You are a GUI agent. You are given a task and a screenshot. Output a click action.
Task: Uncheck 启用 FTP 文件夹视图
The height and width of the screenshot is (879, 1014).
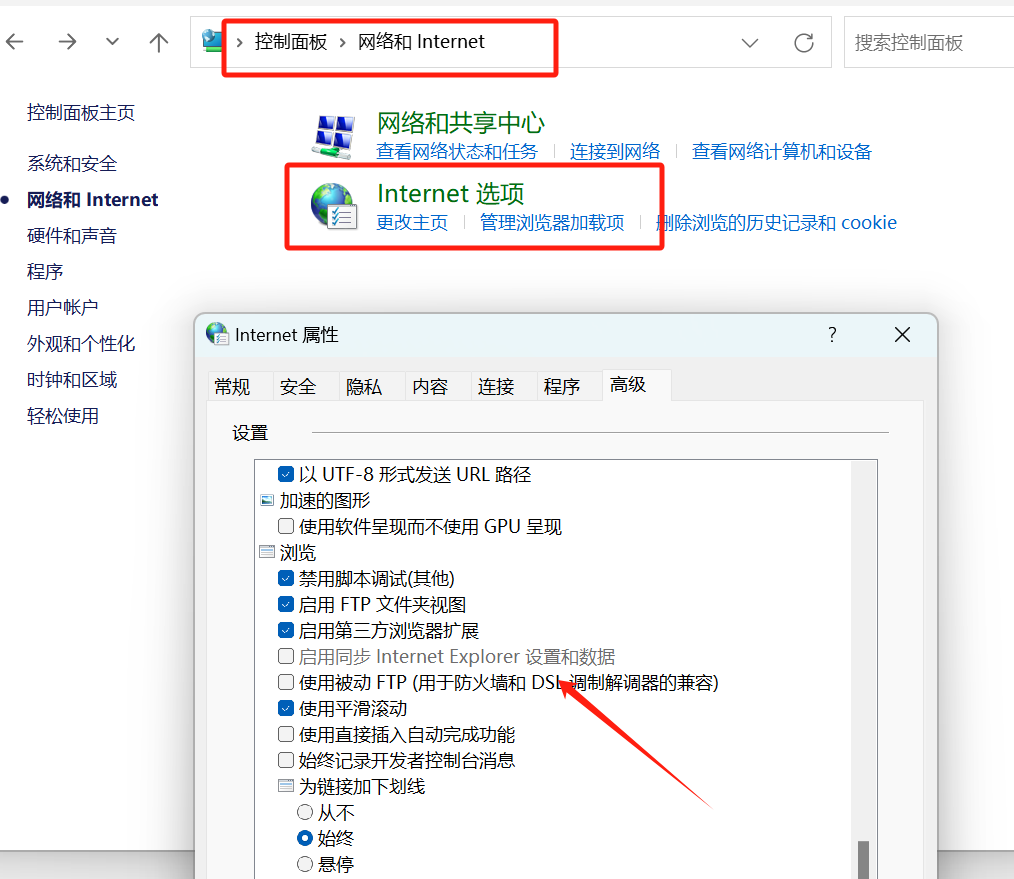click(286, 604)
